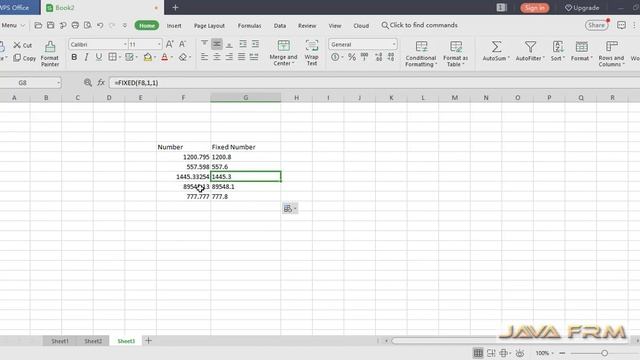640x360 pixels.
Task: Open the quick access customize arrow
Action: click(125, 25)
